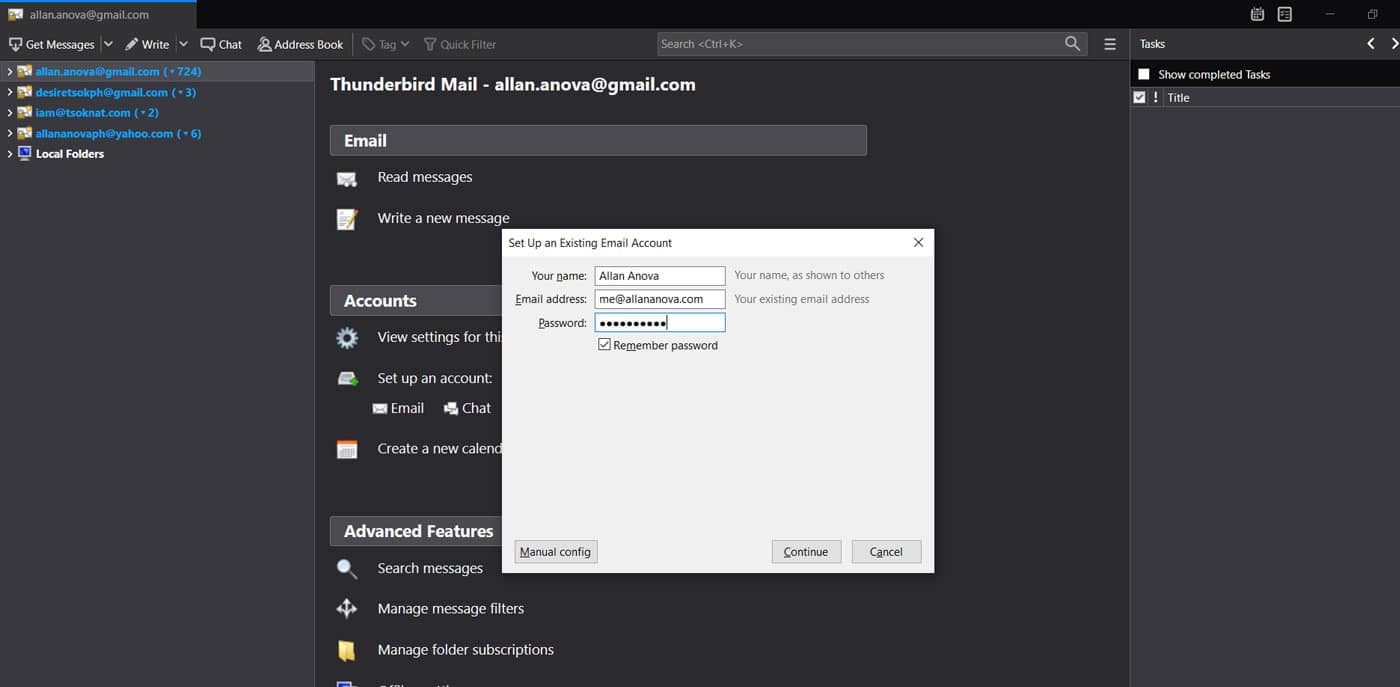Click the Chat account setup link
Viewport: 1400px width, 687px height.
point(467,408)
